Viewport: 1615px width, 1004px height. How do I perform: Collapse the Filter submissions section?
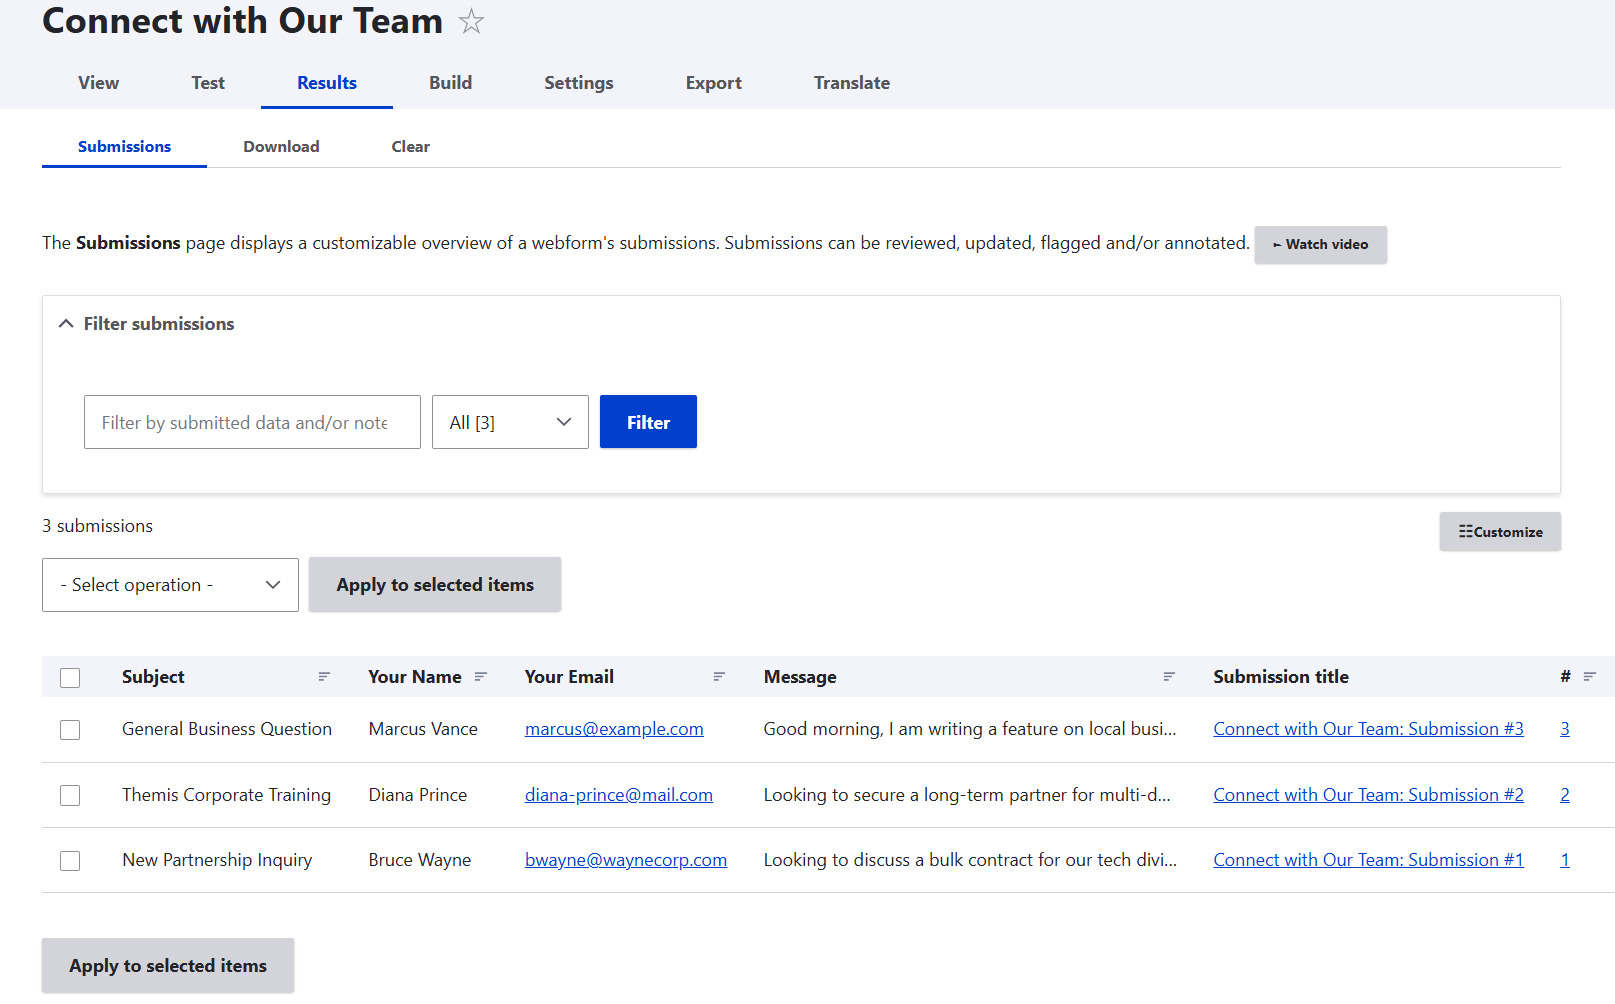pos(146,324)
